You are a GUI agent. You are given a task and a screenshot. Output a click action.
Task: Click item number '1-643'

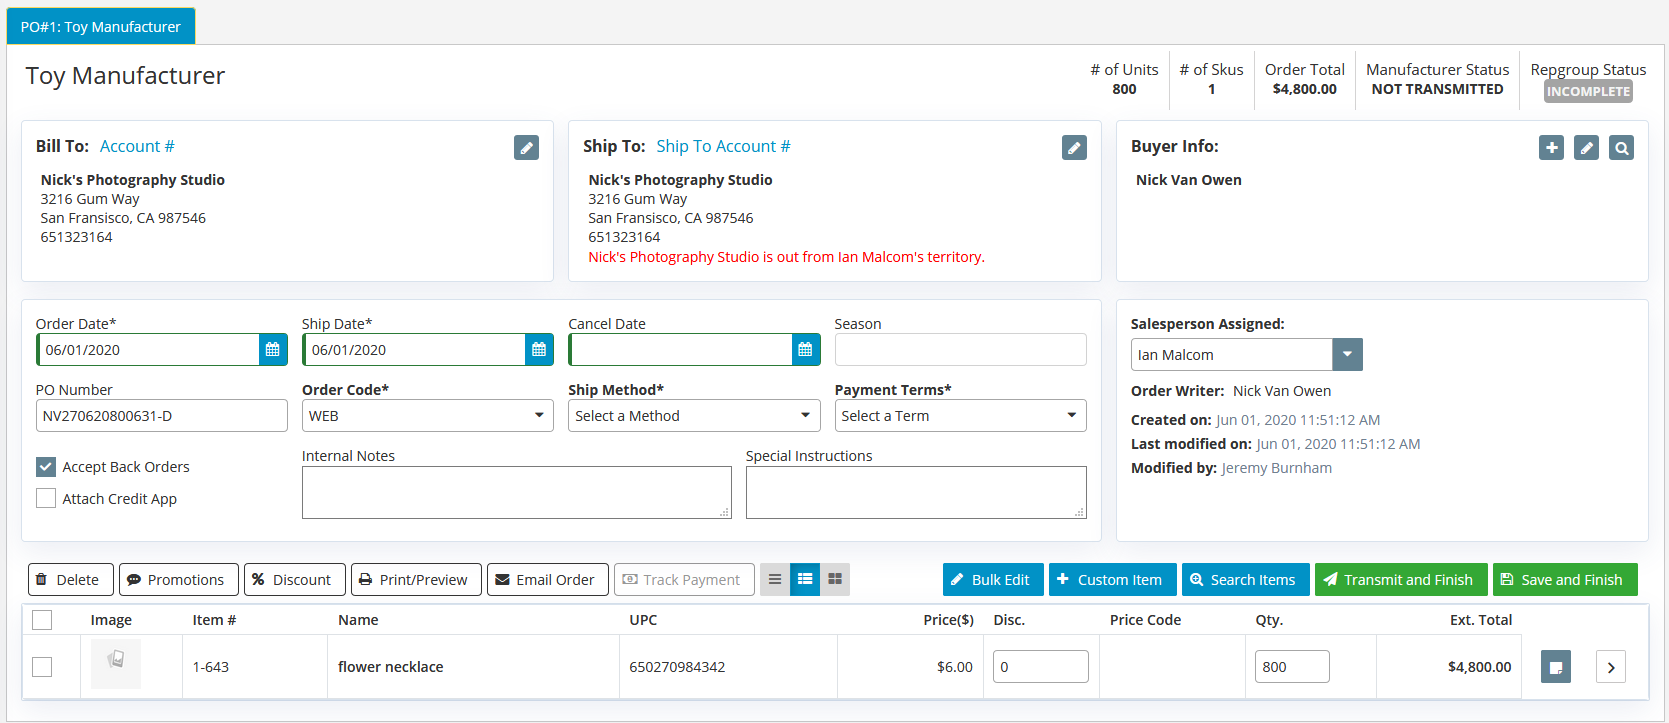click(x=211, y=667)
